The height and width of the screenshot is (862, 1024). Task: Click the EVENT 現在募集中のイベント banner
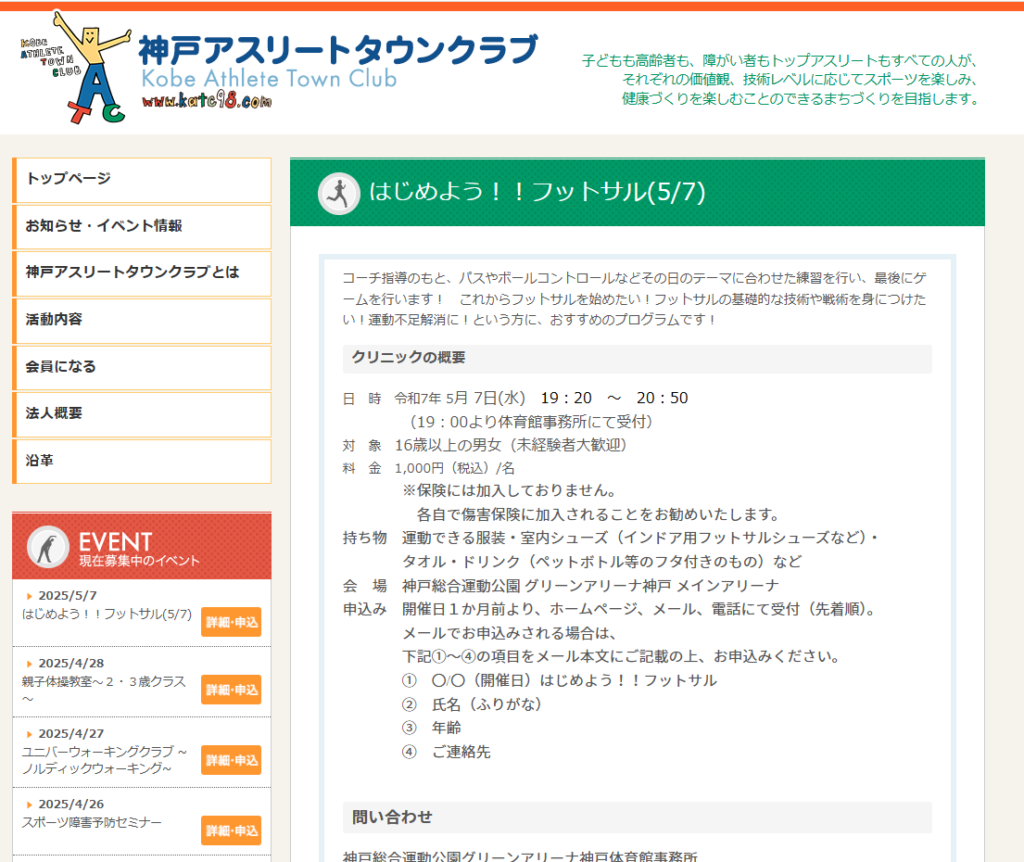pyautogui.click(x=142, y=547)
